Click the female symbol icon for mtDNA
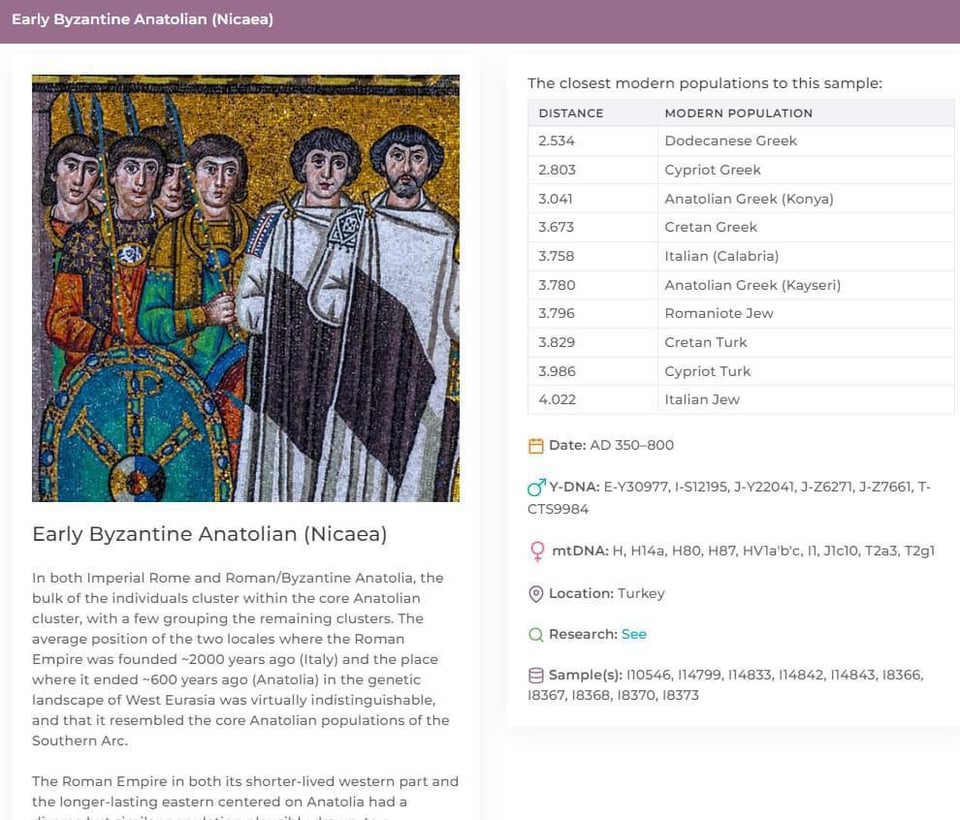Image resolution: width=960 pixels, height=820 pixels. click(x=537, y=552)
